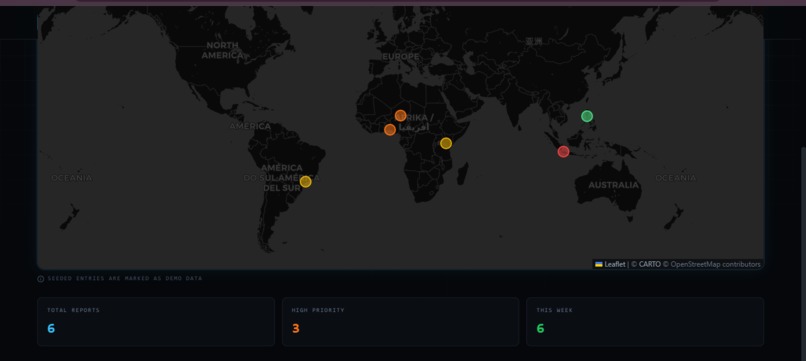Select the green map marker near the Philippines
The width and height of the screenshot is (806, 361).
tap(587, 116)
